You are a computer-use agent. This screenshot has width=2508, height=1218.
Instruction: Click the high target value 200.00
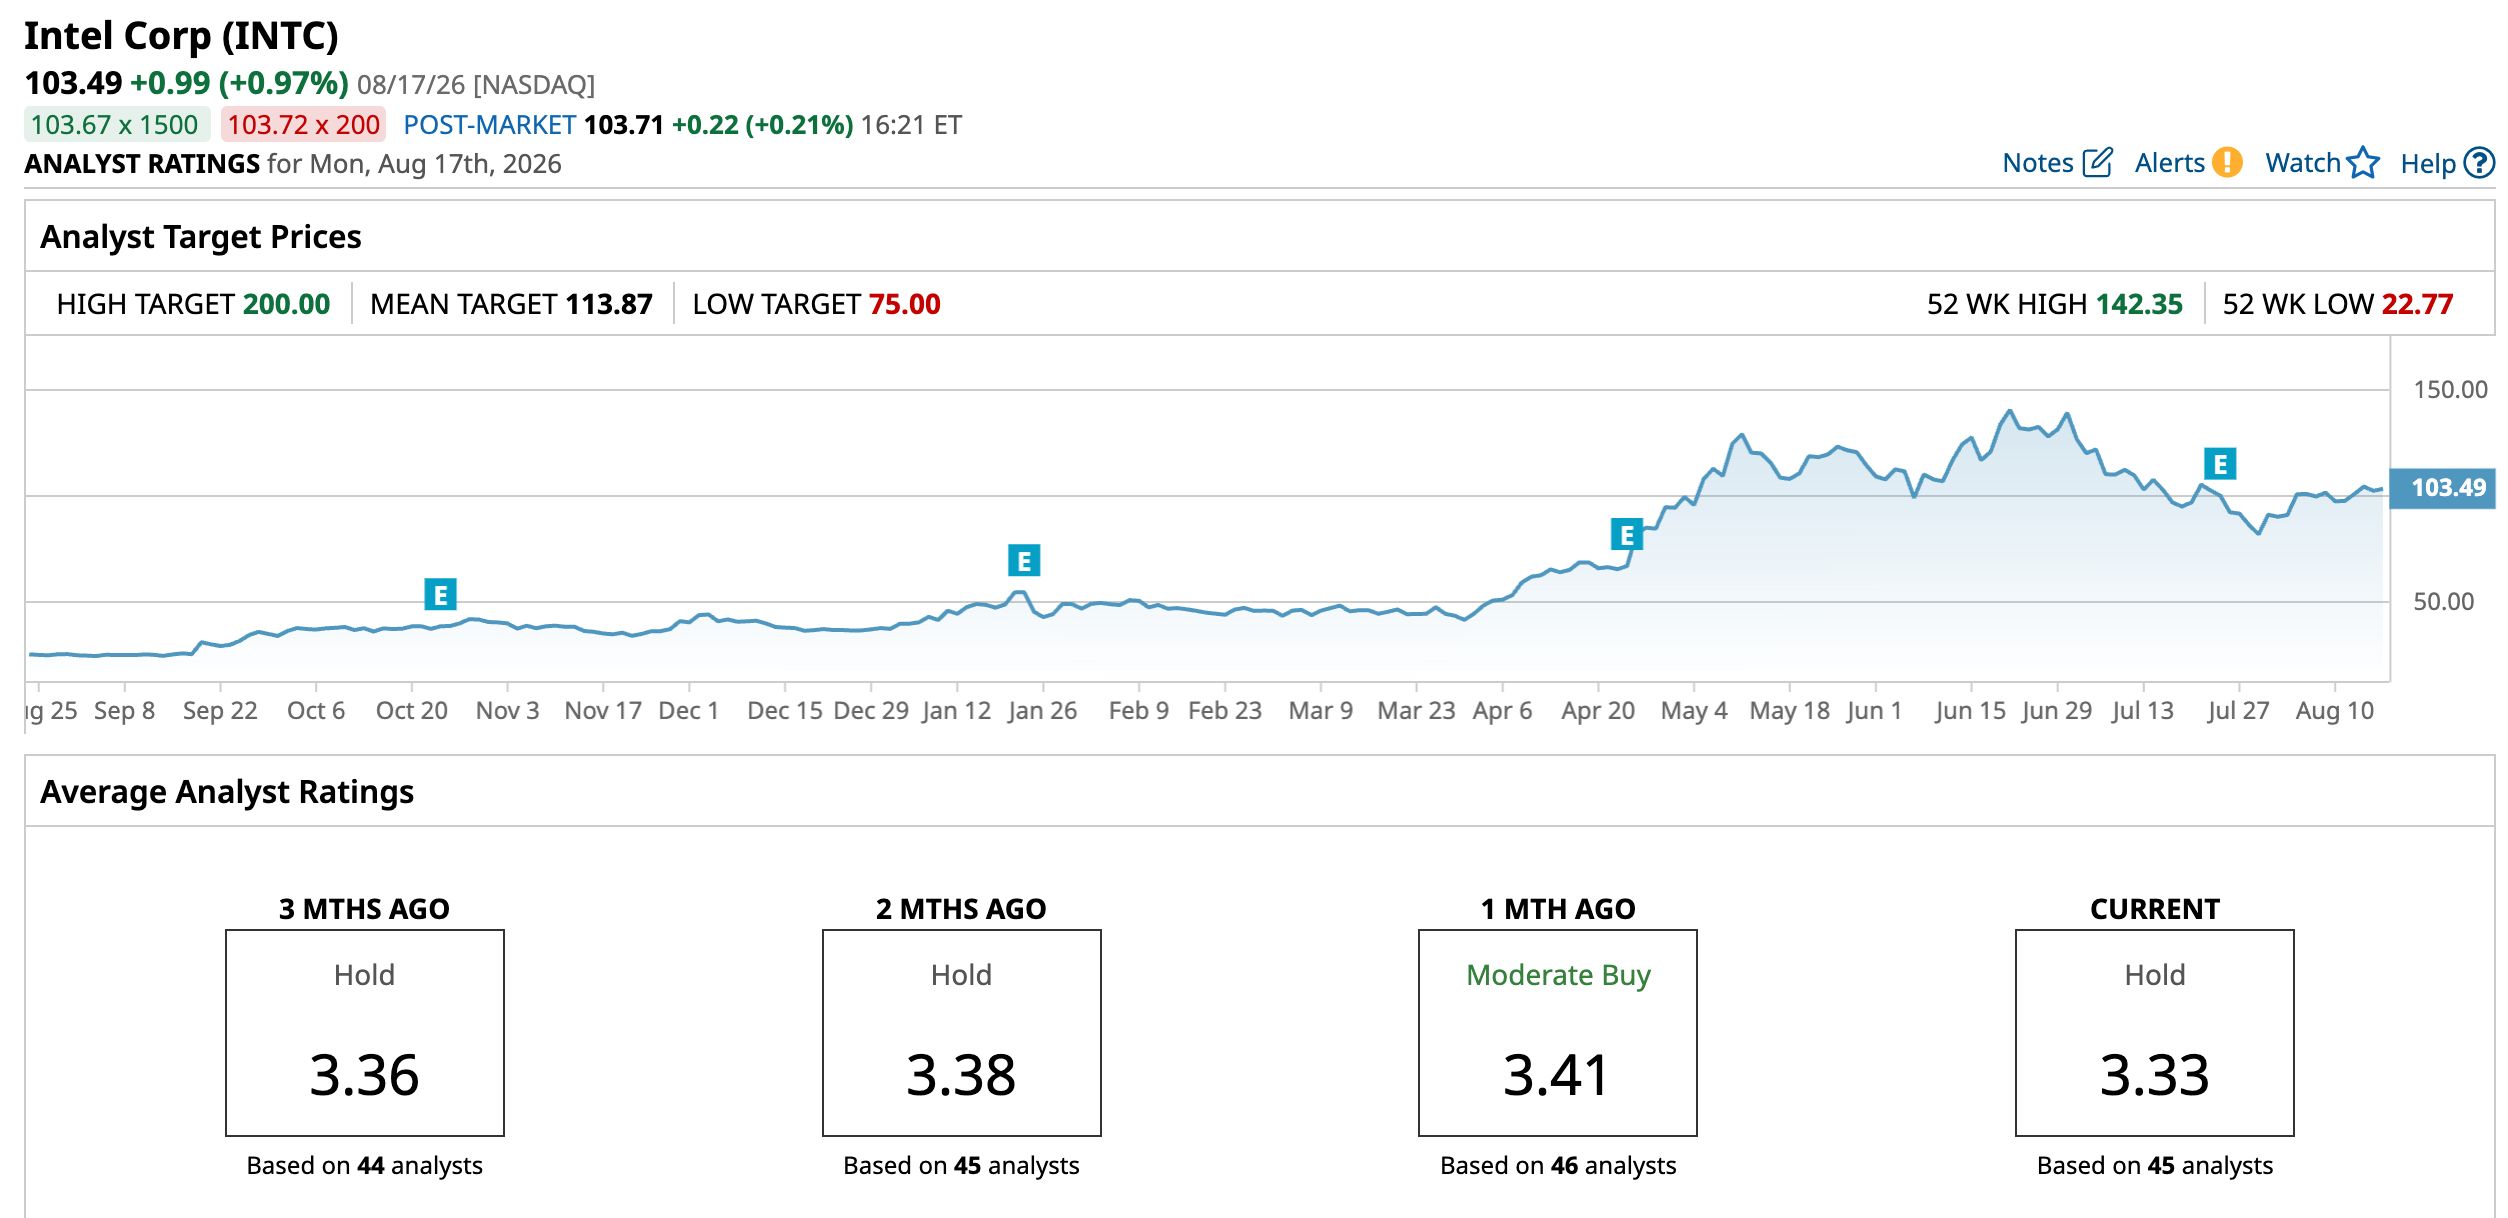click(286, 304)
